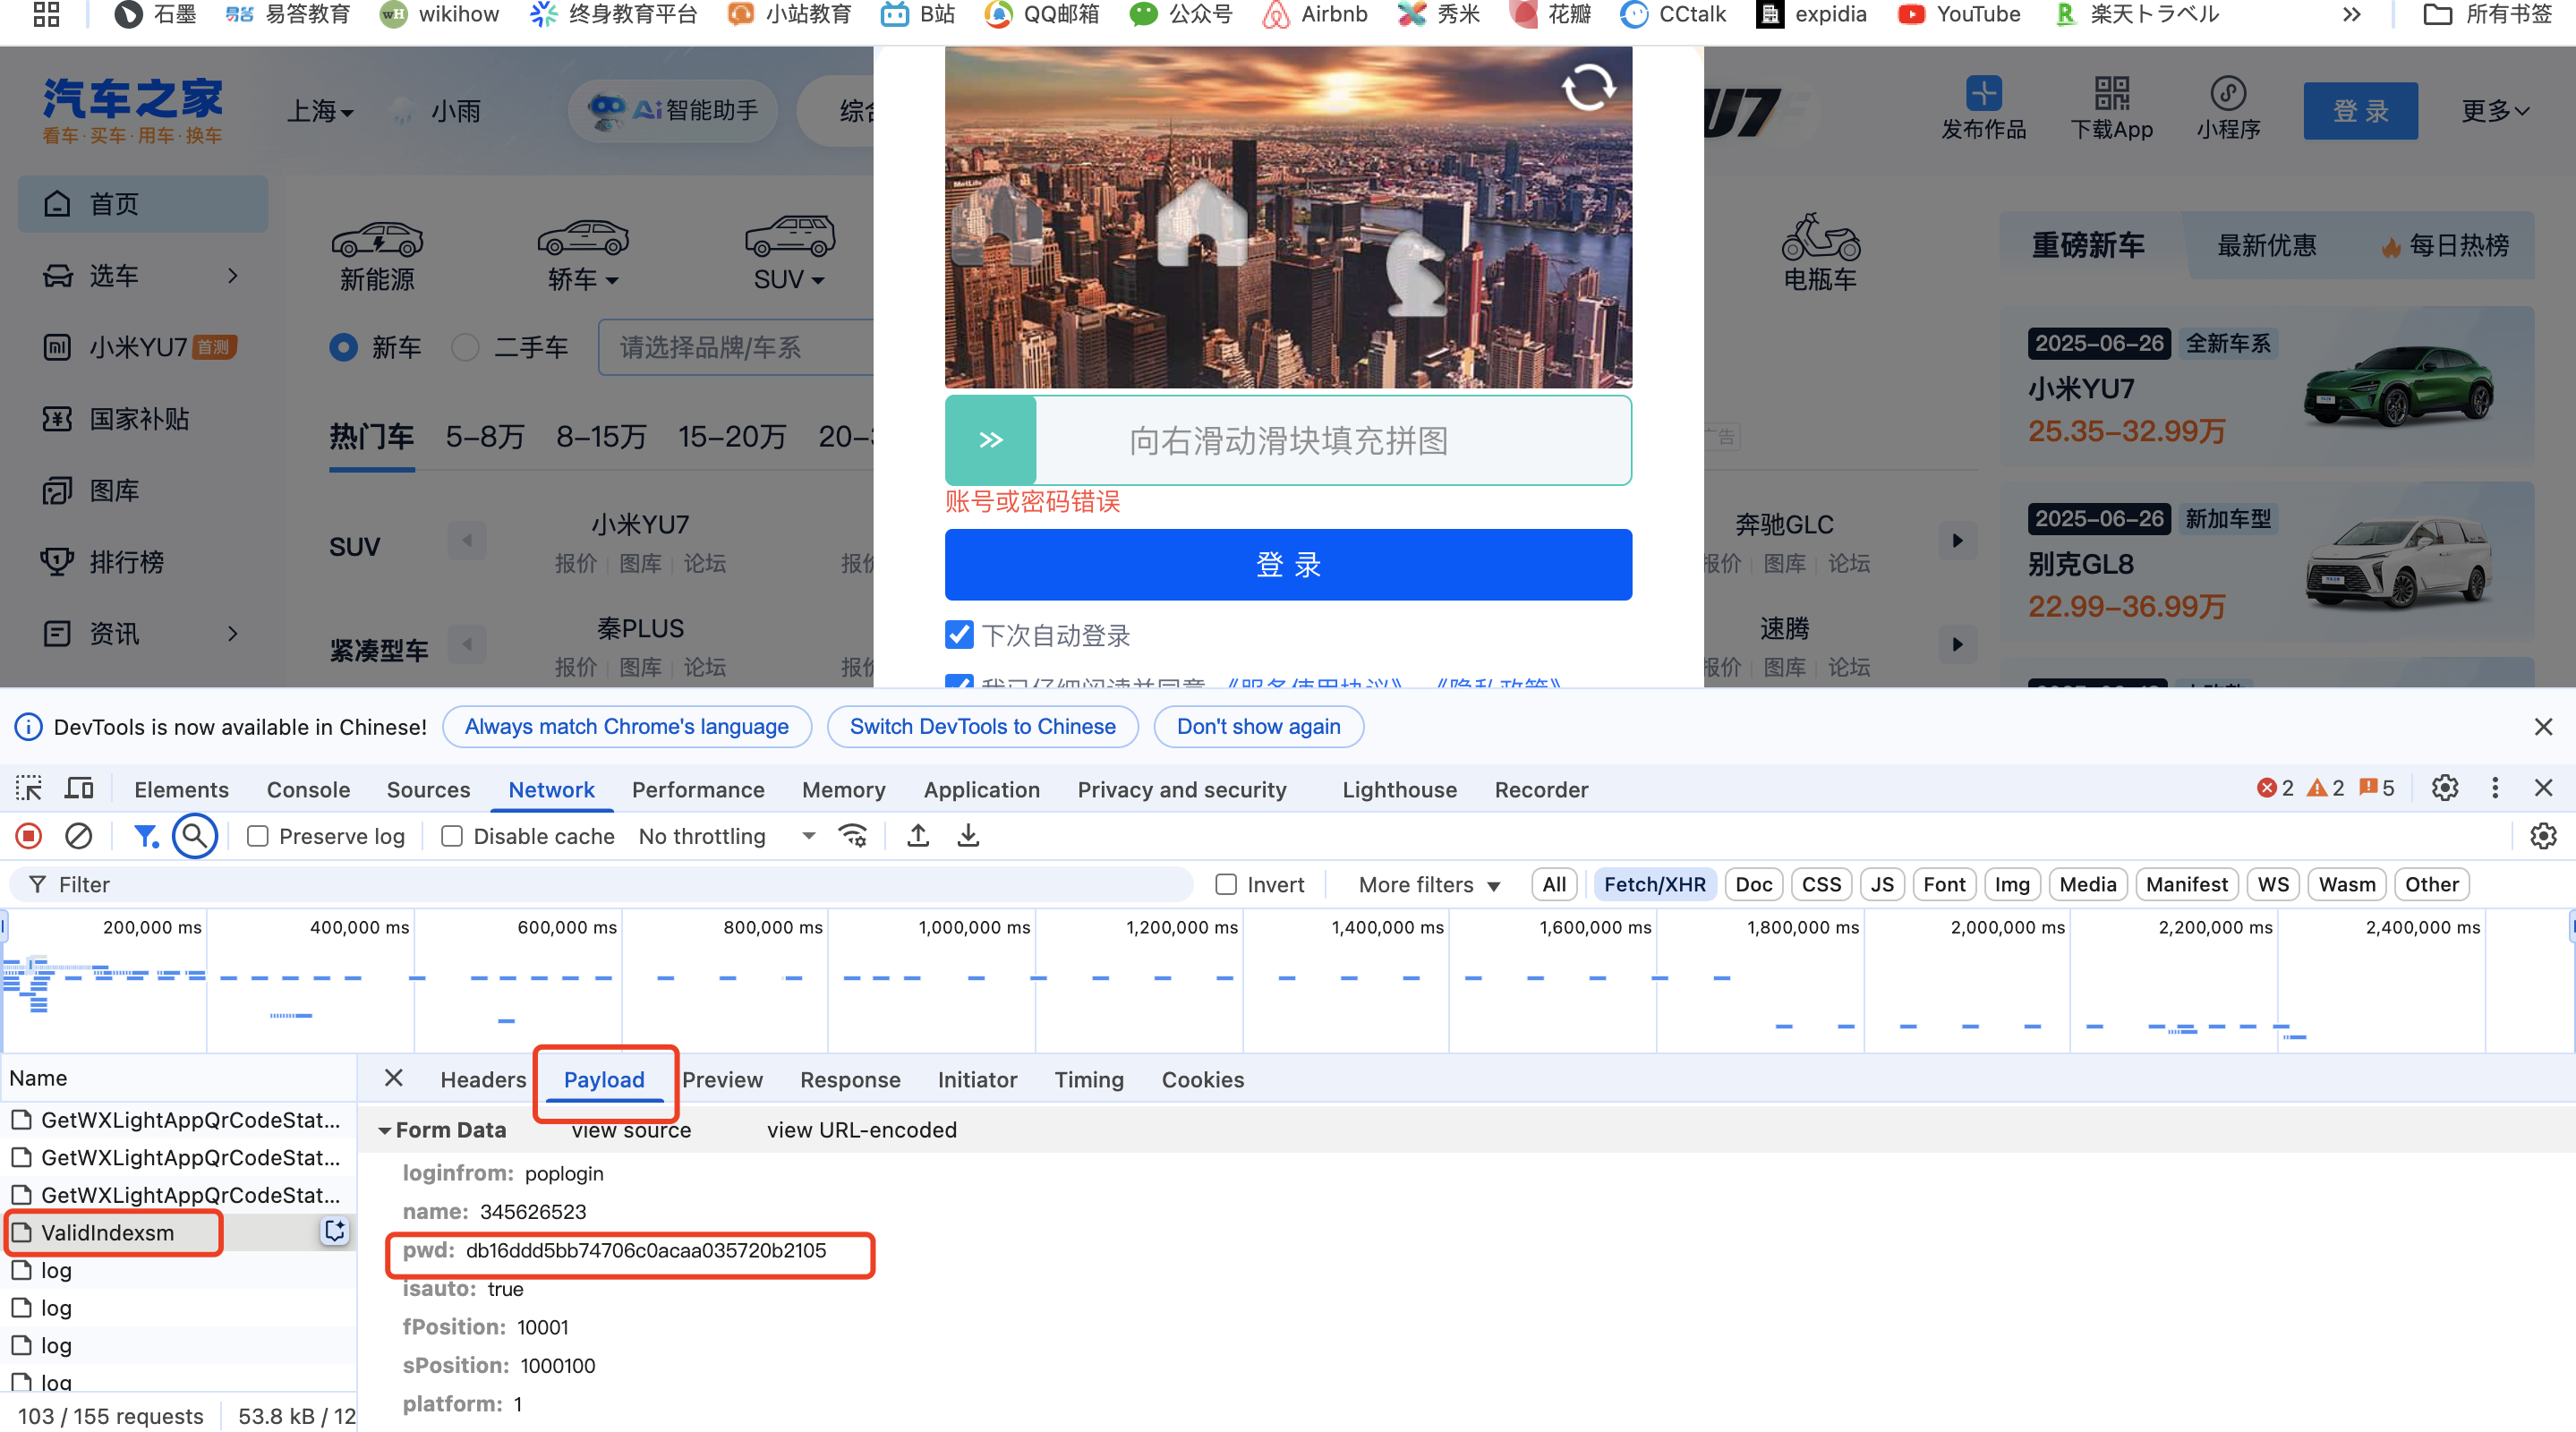Viewport: 2576px width, 1432px height.
Task: Expand the SUV category dropdown
Action: coord(789,279)
